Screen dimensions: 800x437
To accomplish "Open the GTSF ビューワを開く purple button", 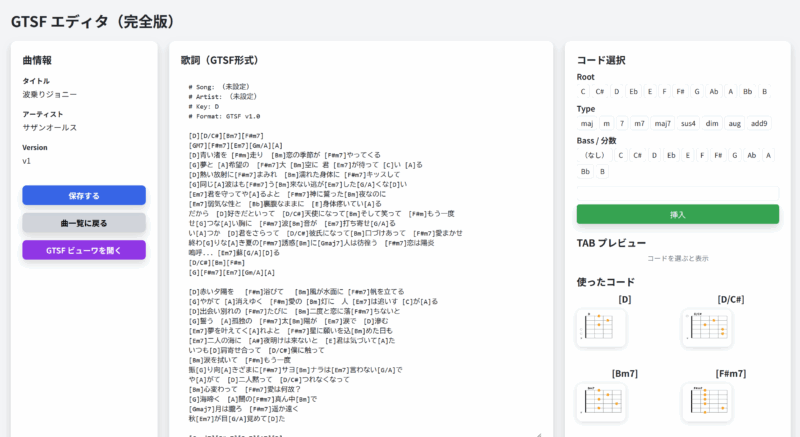I will click(x=84, y=250).
